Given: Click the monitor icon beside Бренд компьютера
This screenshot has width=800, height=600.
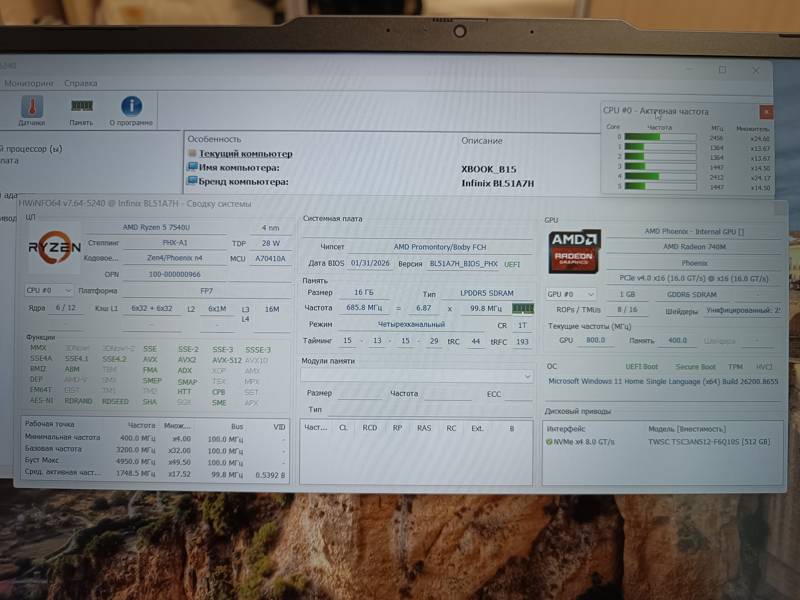Looking at the screenshot, I should pyautogui.click(x=192, y=181).
